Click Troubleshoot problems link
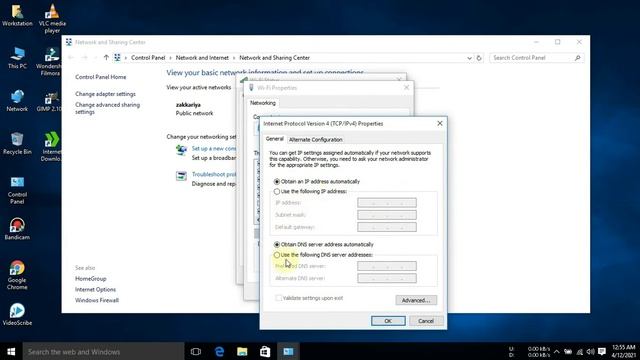Image resolution: width=640 pixels, height=360 pixels. [x=214, y=174]
